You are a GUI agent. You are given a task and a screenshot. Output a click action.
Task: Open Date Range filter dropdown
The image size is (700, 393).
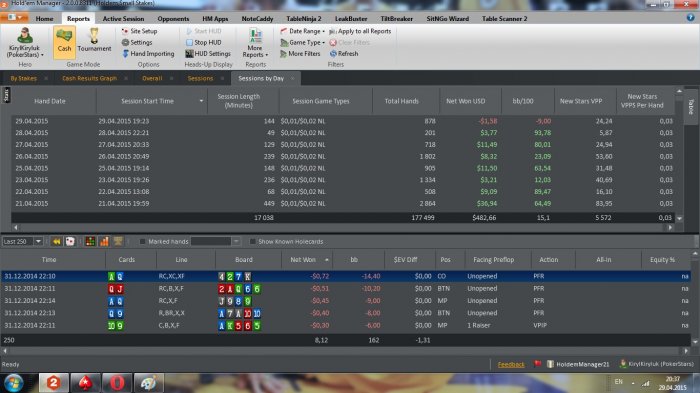(x=302, y=31)
